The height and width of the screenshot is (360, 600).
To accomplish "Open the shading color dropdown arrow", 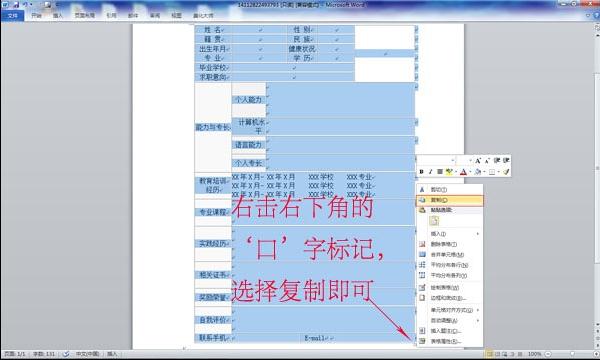I will coord(484,172).
